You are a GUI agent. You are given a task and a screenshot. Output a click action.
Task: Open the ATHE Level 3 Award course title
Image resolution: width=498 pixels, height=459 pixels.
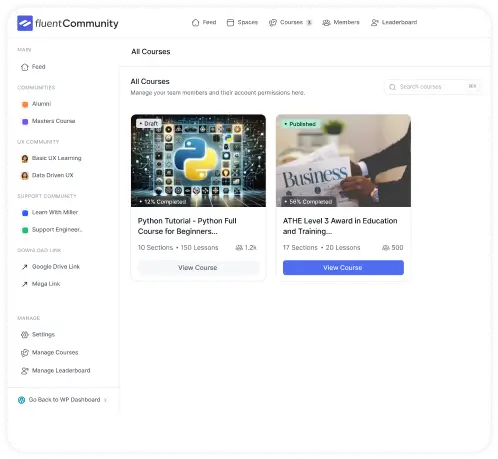[340, 226]
